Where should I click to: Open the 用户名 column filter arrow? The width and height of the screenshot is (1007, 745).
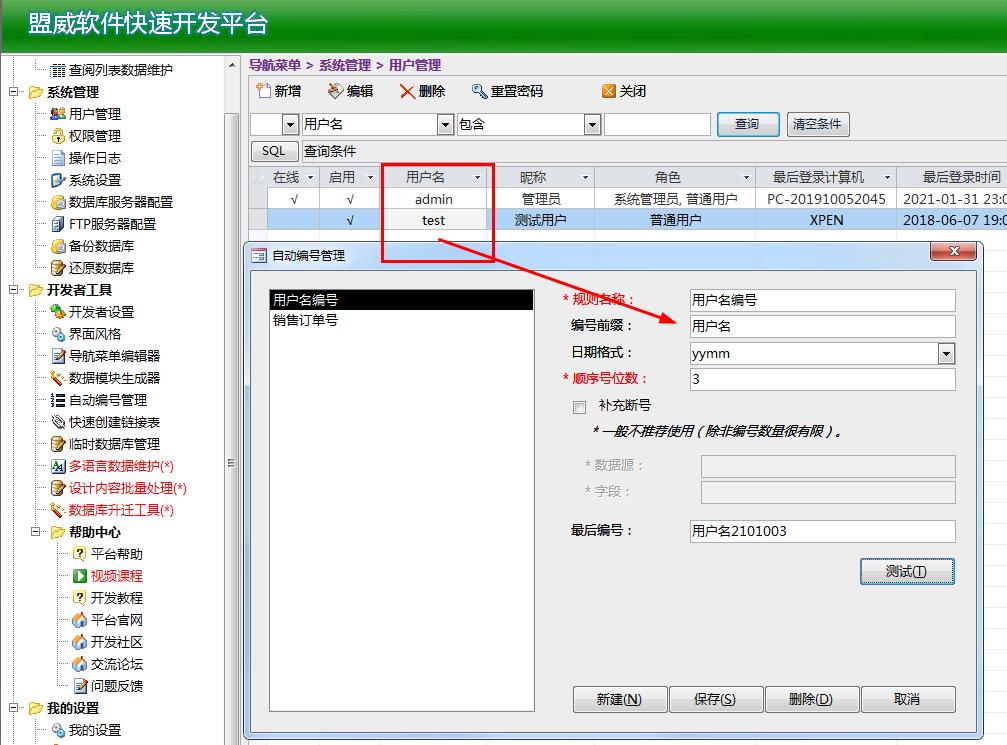[477, 177]
